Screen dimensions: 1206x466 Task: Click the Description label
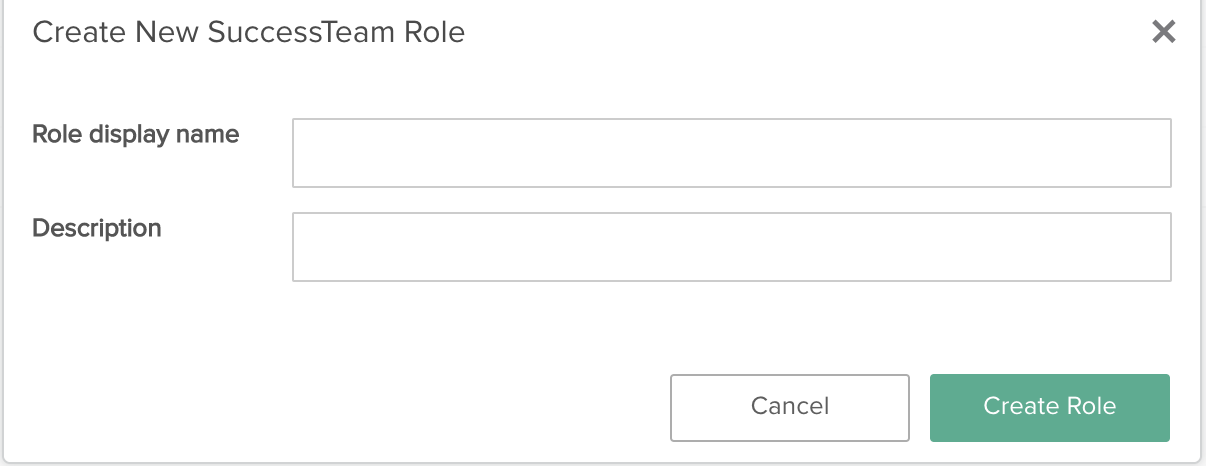[x=97, y=228]
